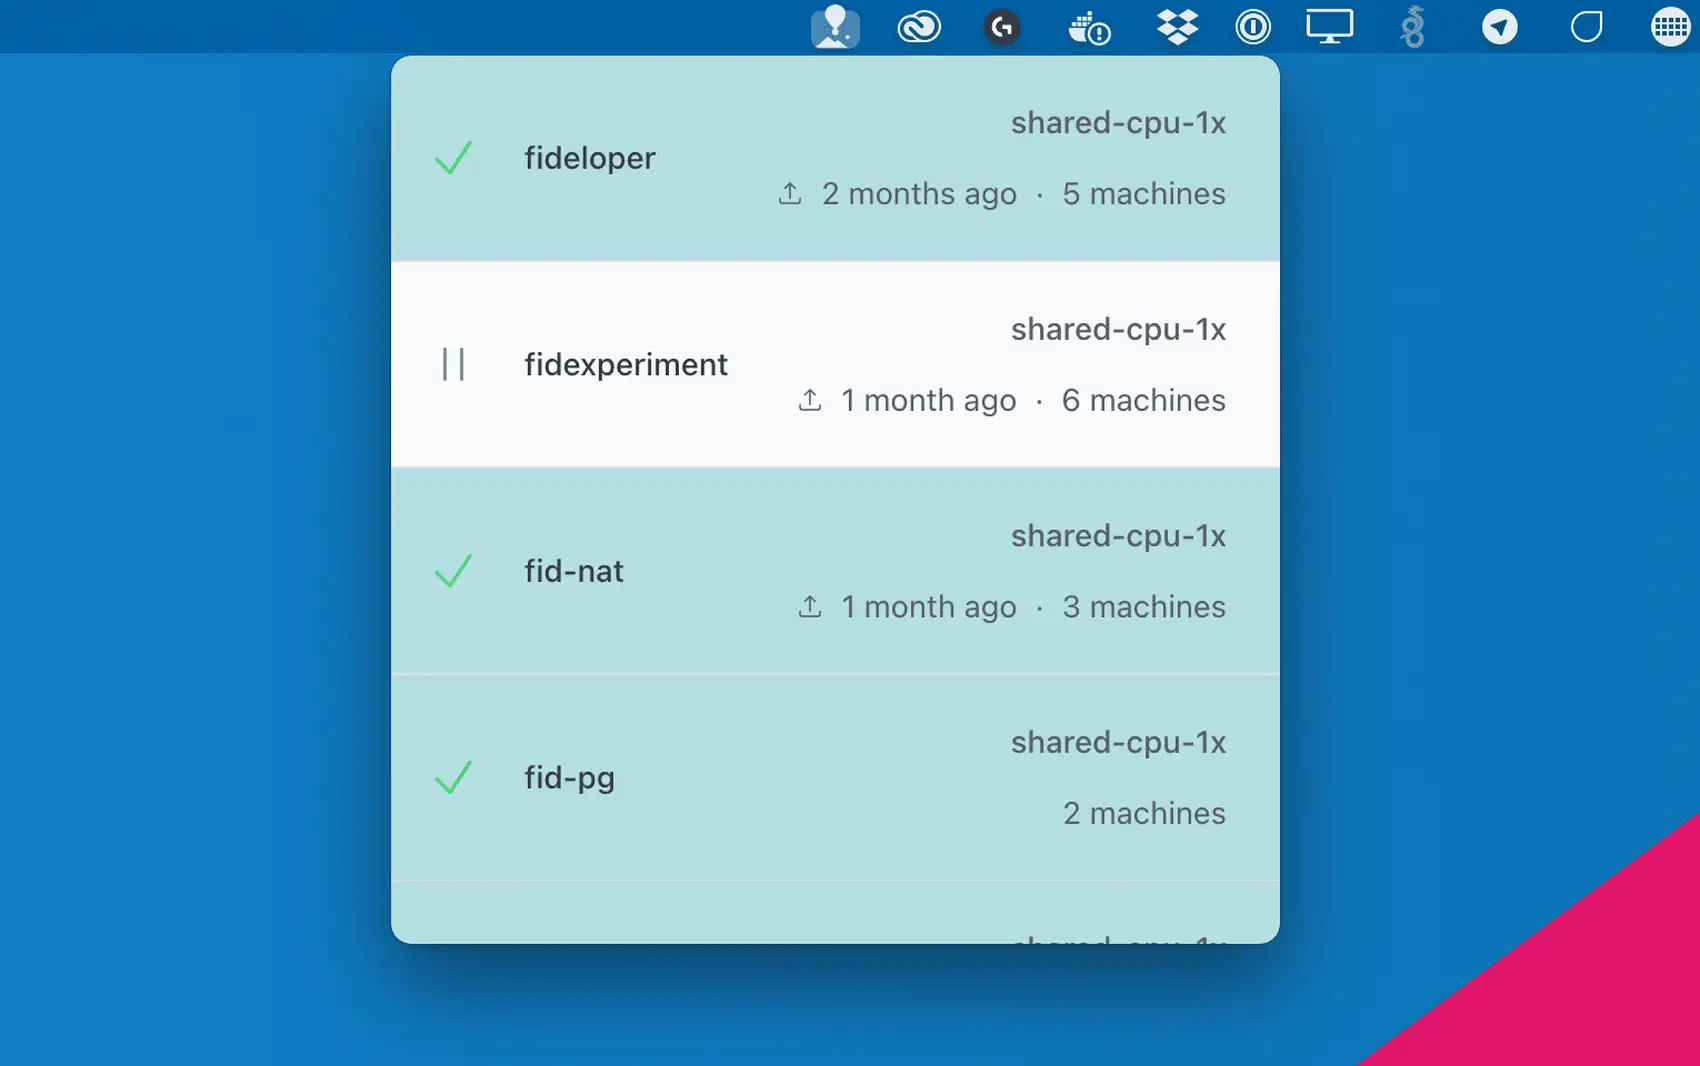Click the green checkmark beside fid-nat
This screenshot has width=1700, height=1066.
[453, 571]
